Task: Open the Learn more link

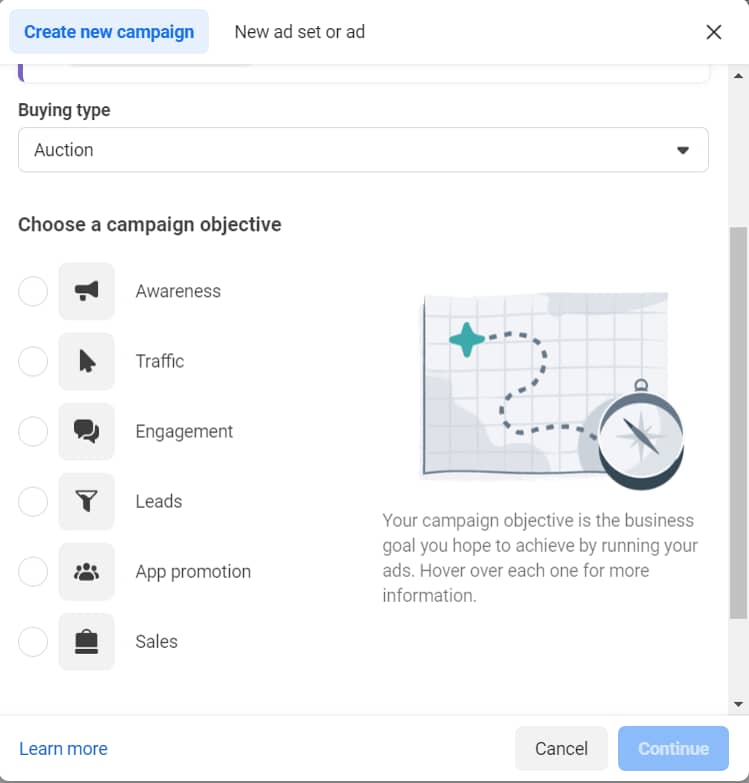Action: [x=63, y=749]
